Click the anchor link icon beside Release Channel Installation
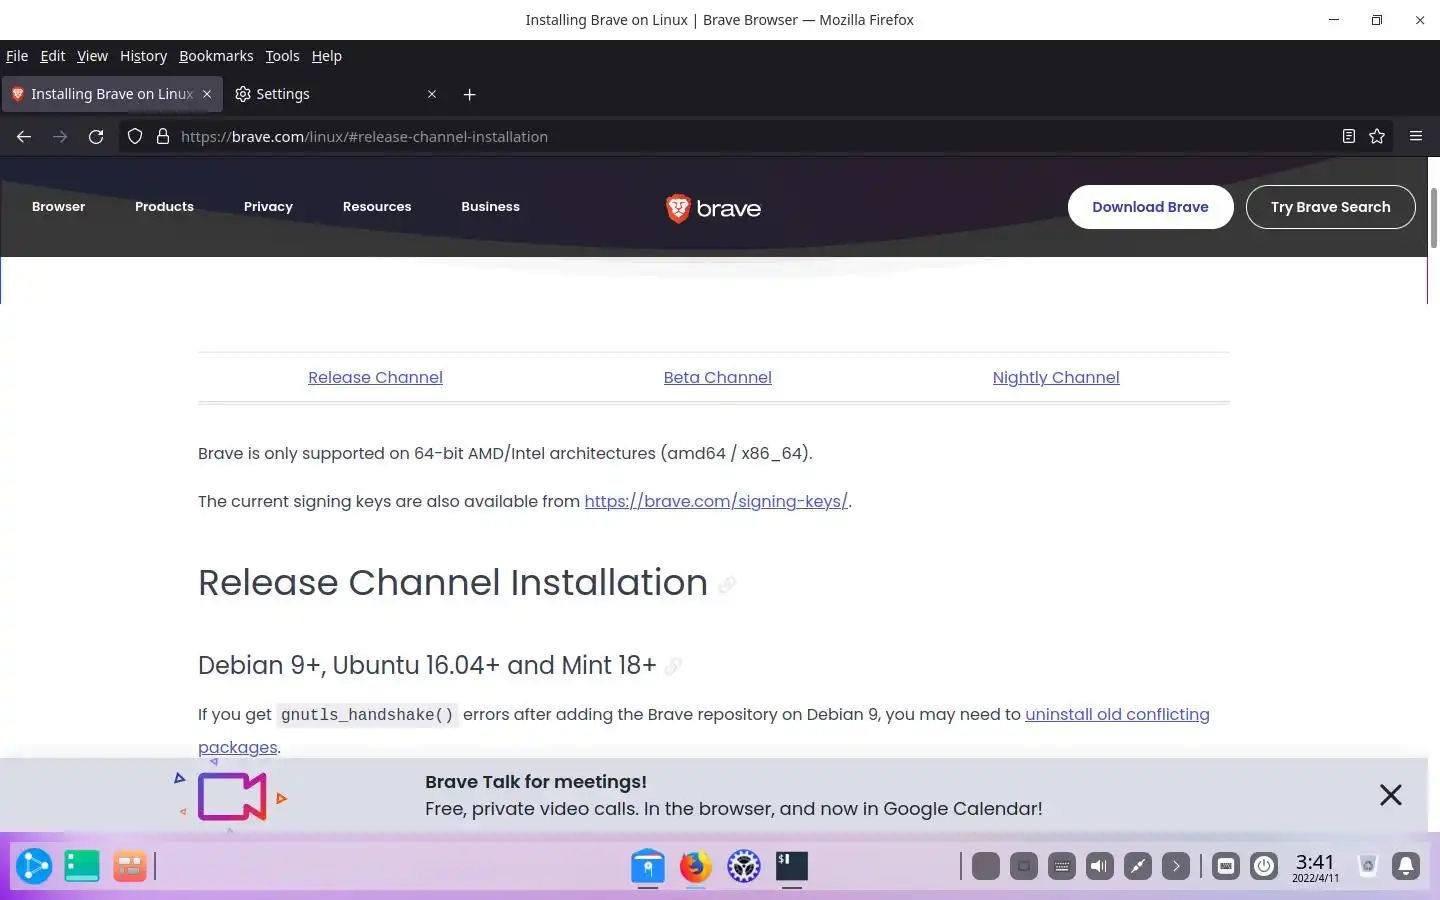This screenshot has width=1440, height=900. tap(727, 585)
